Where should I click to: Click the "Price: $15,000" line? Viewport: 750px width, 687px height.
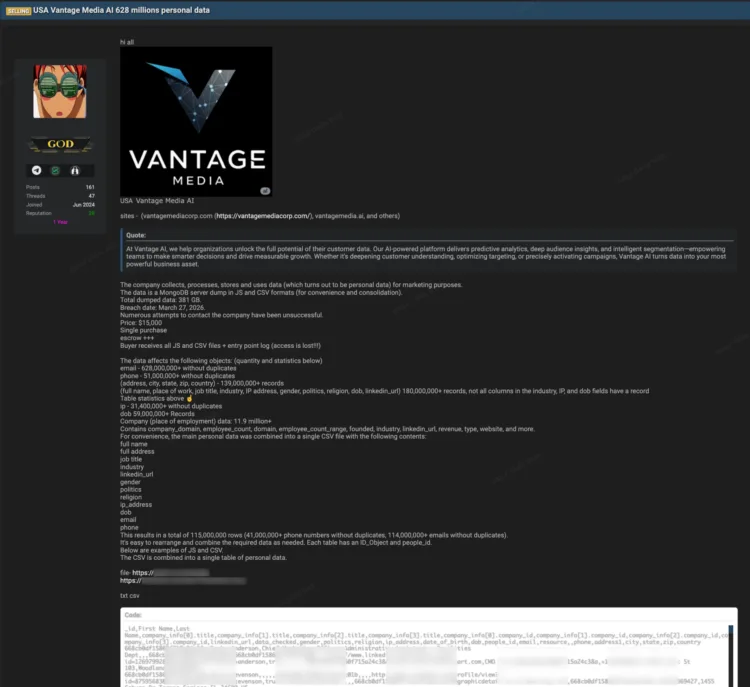pyautogui.click(x=141, y=323)
